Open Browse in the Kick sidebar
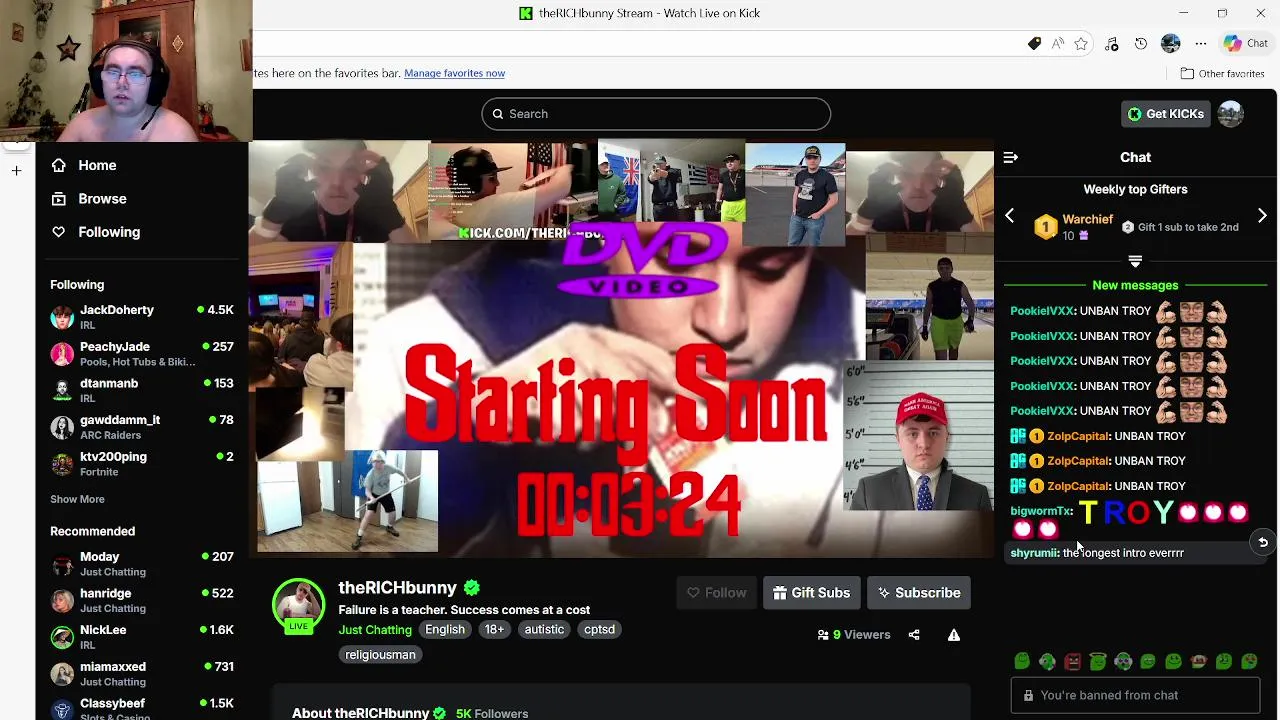This screenshot has width=1280, height=720. tap(102, 198)
